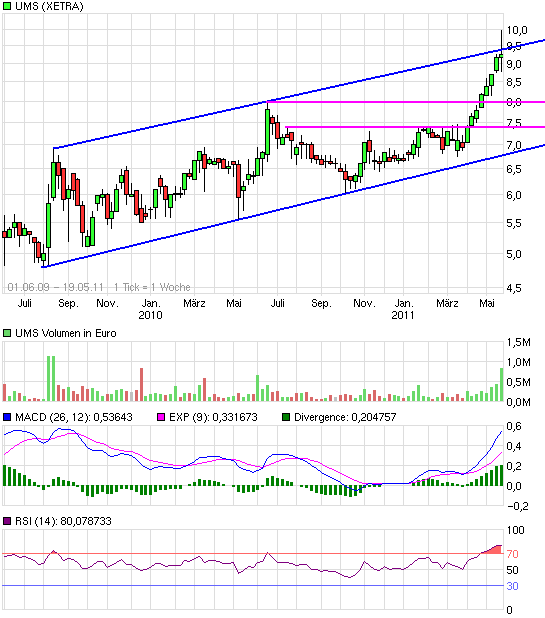
Task: Click the 'Divergence: 0,204757' label
Action: coord(345,417)
